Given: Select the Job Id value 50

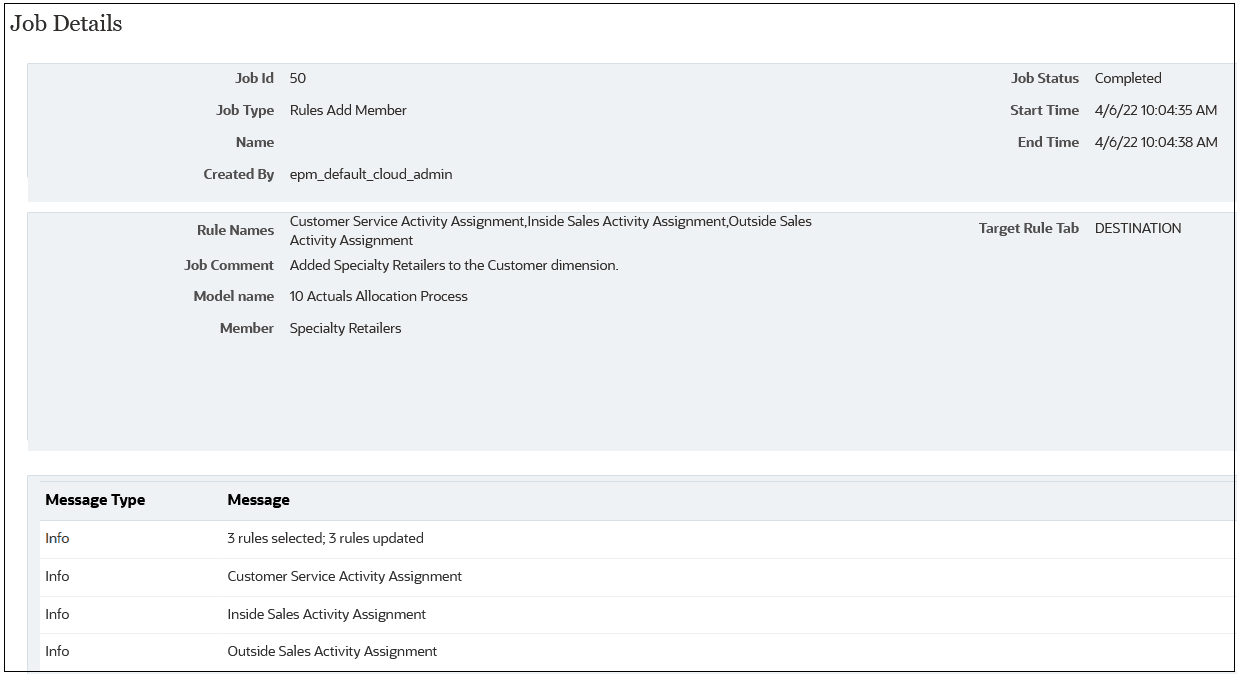Looking at the screenshot, I should 297,78.
